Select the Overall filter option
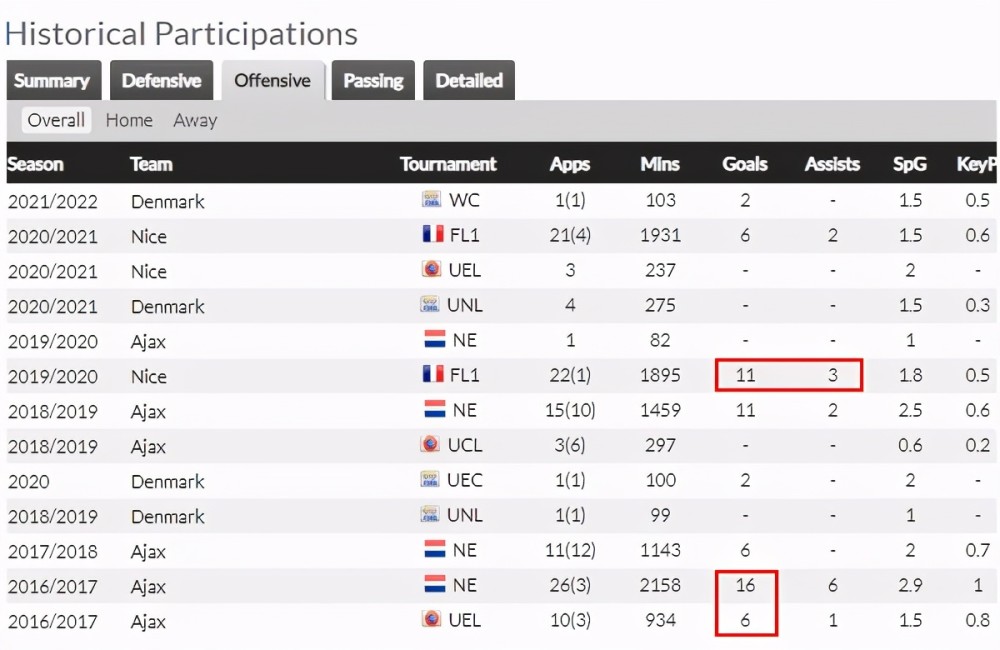This screenshot has height=650, width=1000. click(56, 120)
